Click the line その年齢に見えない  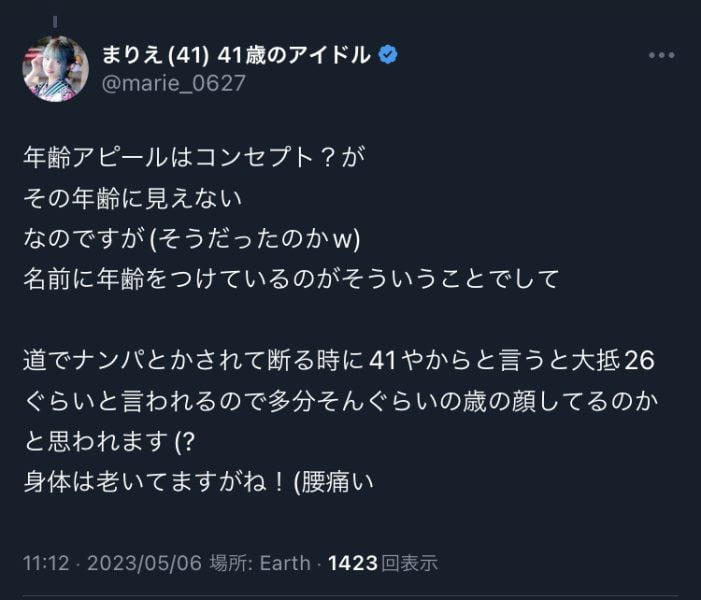click(132, 197)
